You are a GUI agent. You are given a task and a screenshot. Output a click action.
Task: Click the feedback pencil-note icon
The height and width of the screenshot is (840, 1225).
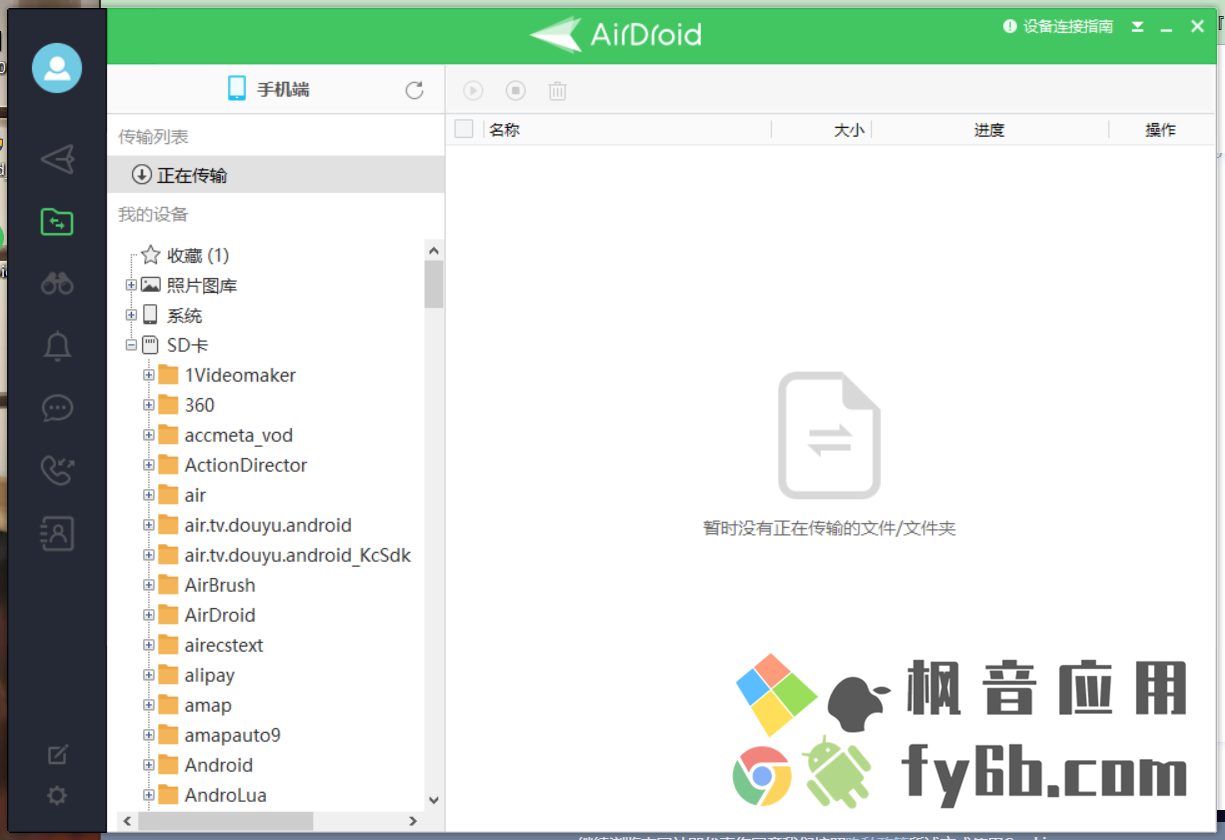click(57, 755)
